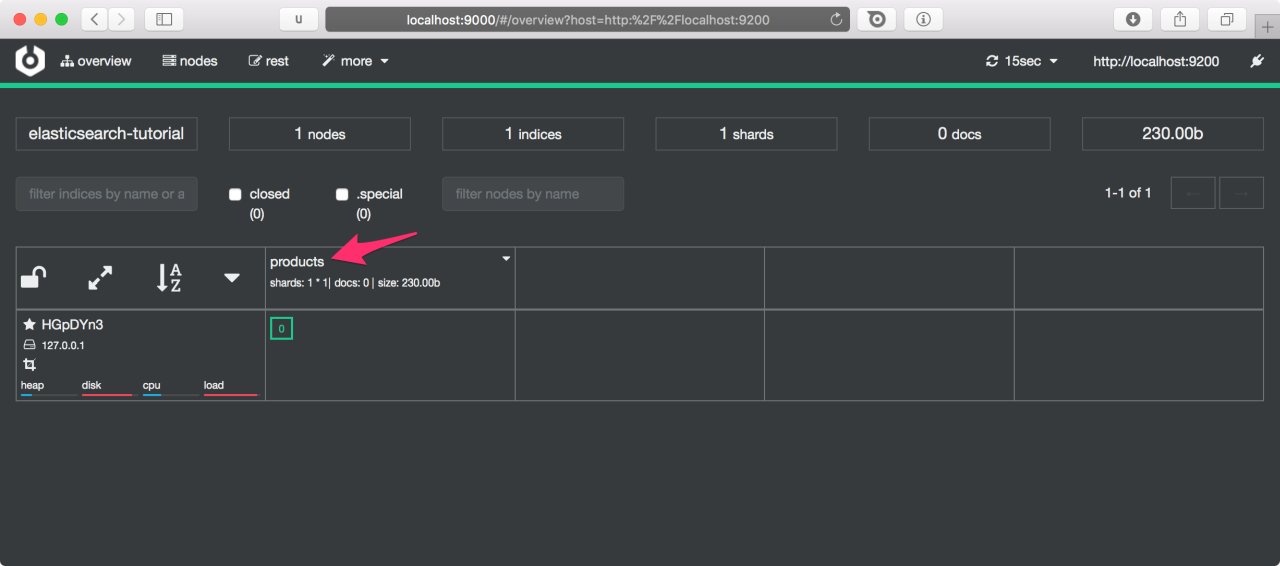The width and height of the screenshot is (1280, 566).
Task: Open the caret dropdown beside the sort icon
Action: tap(232, 278)
